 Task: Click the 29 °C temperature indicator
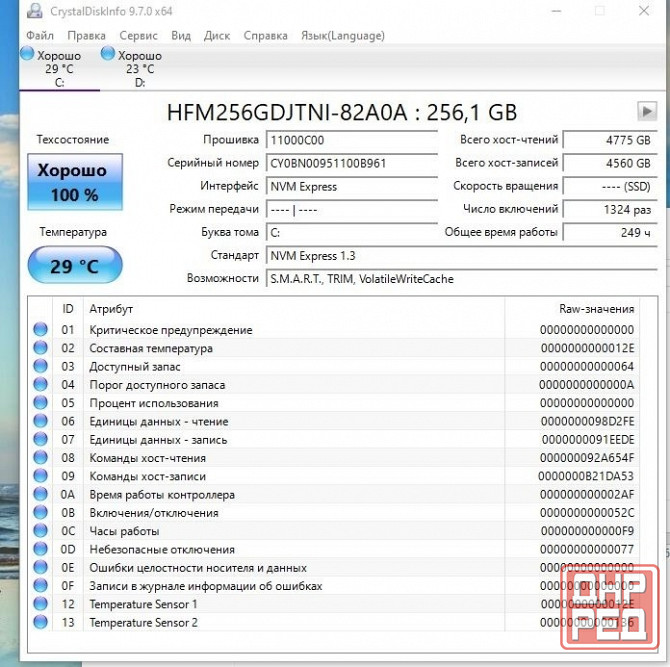(x=75, y=265)
